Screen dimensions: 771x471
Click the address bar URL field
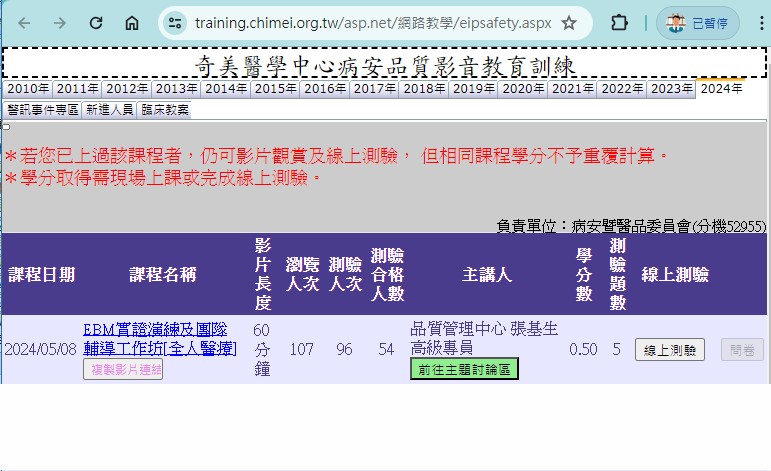[370, 23]
